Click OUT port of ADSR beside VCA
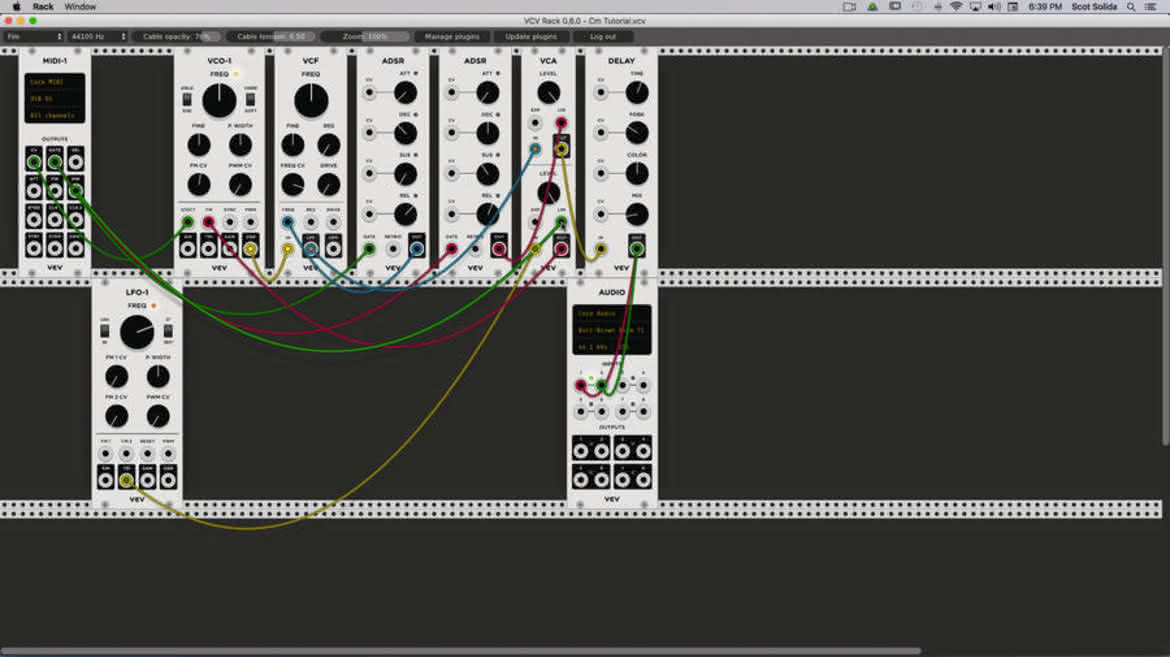The width and height of the screenshot is (1170, 657). tap(498, 249)
